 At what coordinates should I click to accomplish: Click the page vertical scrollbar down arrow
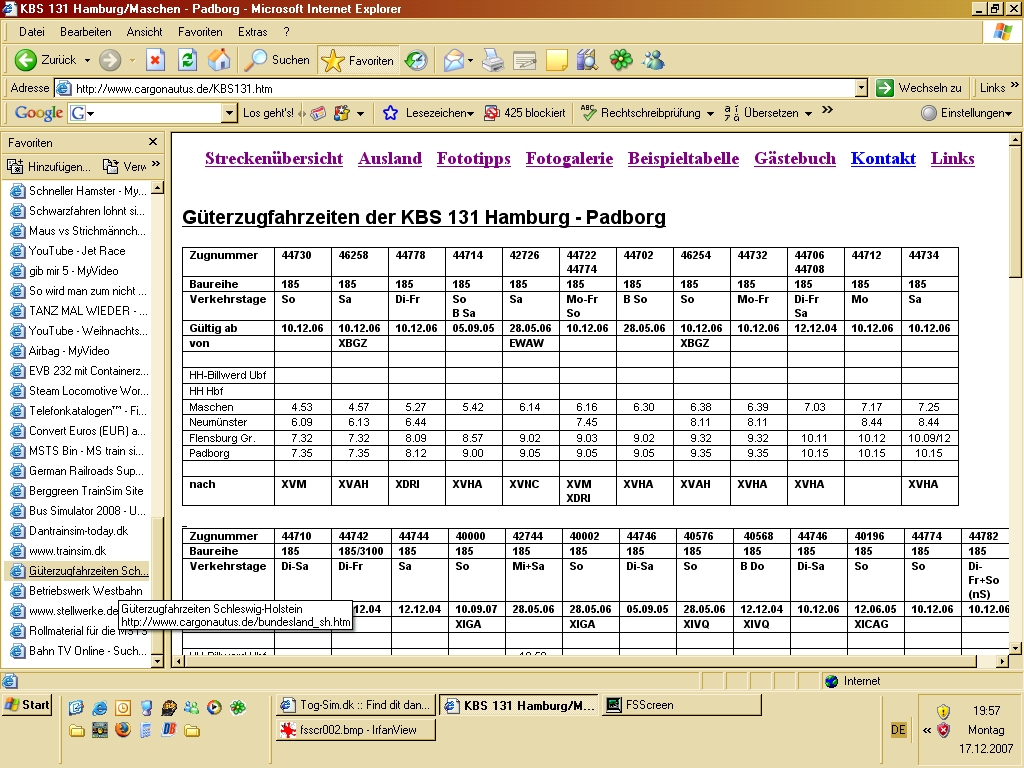coord(1015,648)
